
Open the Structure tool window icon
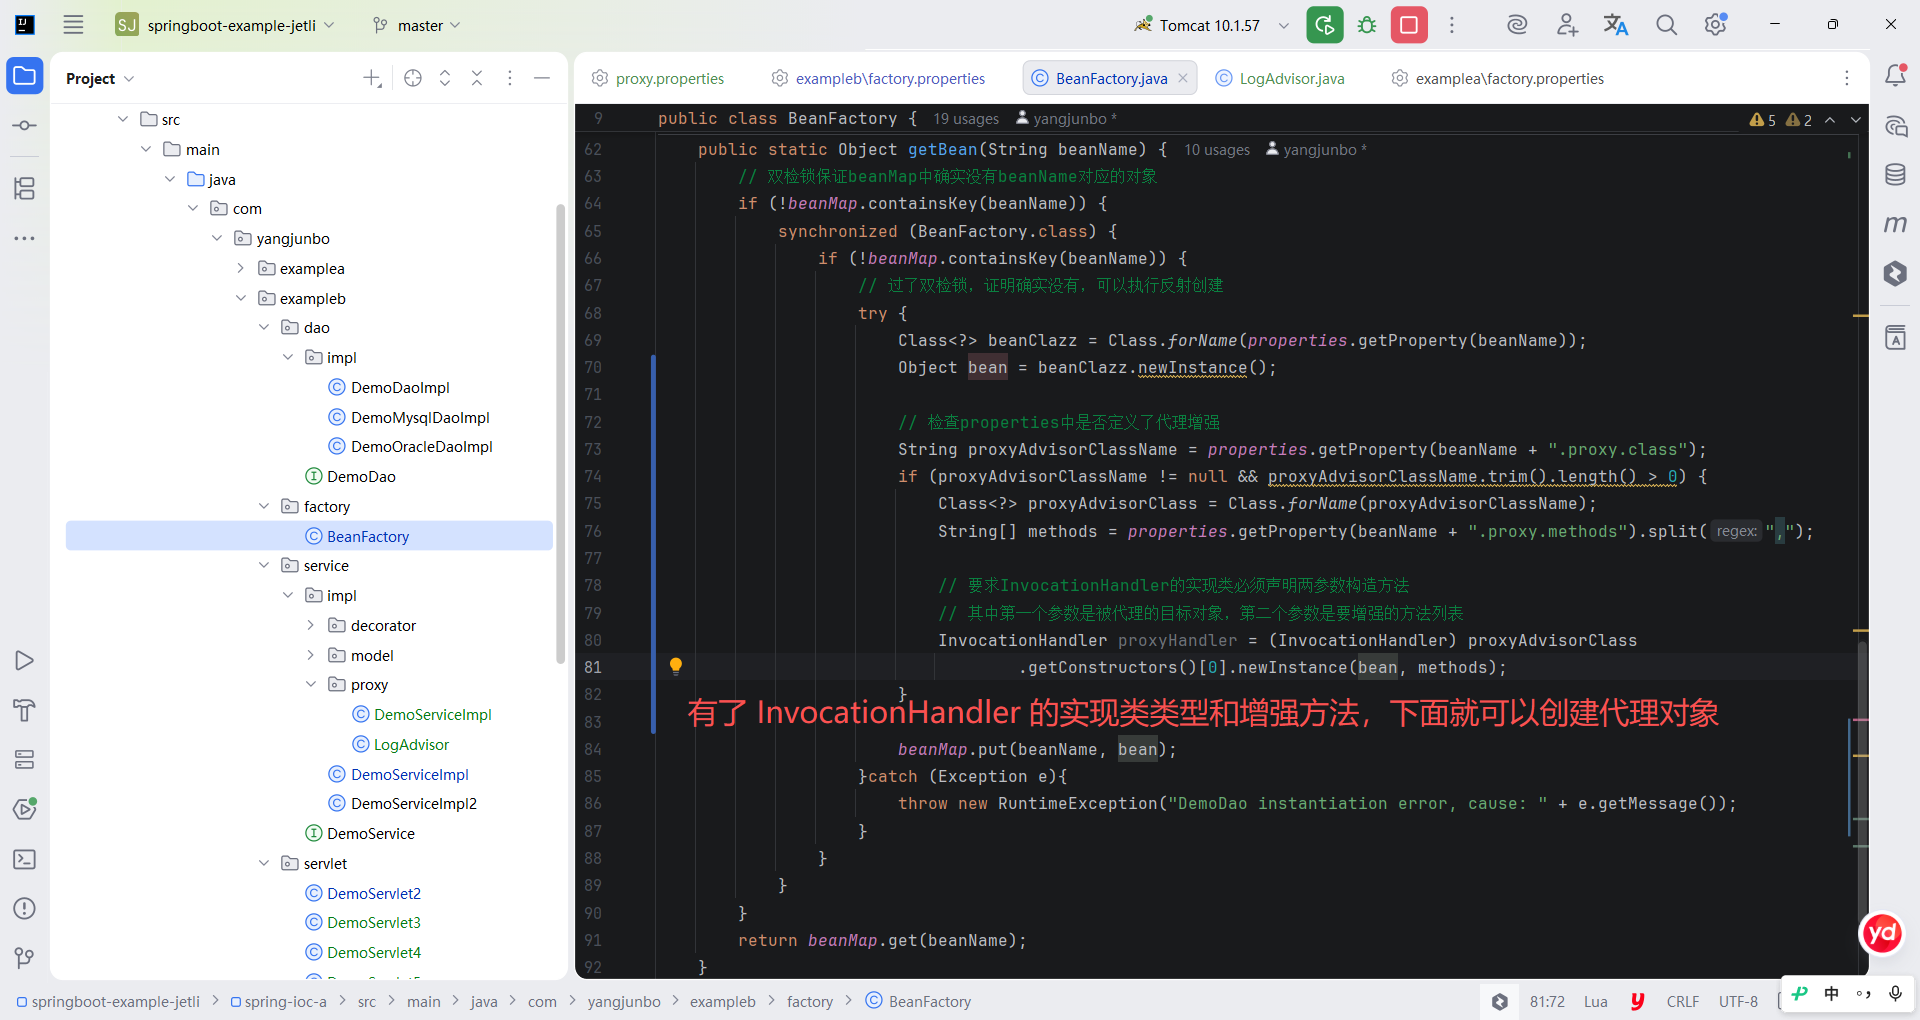tap(25, 188)
